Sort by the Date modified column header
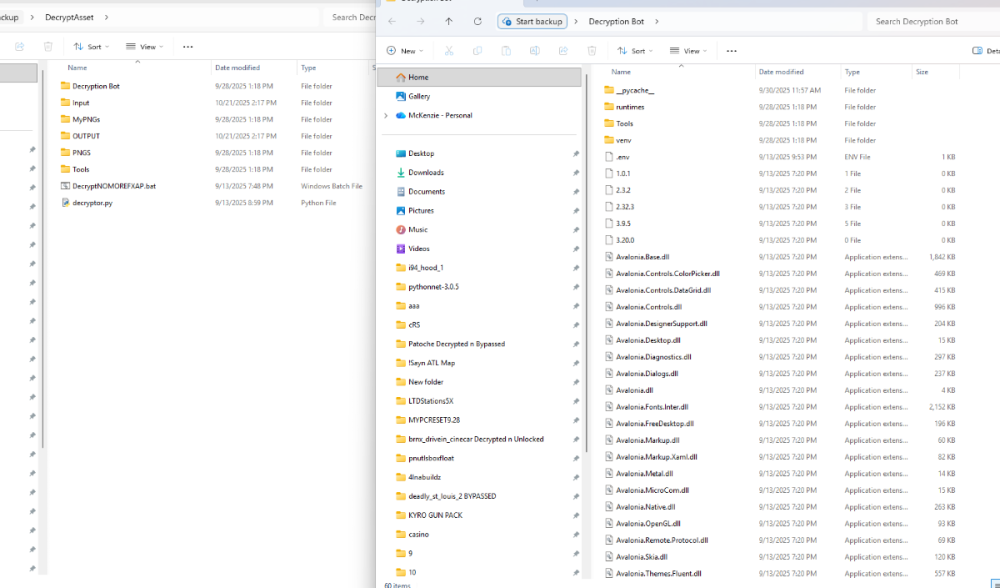The width and height of the screenshot is (1000, 588). tap(780, 72)
